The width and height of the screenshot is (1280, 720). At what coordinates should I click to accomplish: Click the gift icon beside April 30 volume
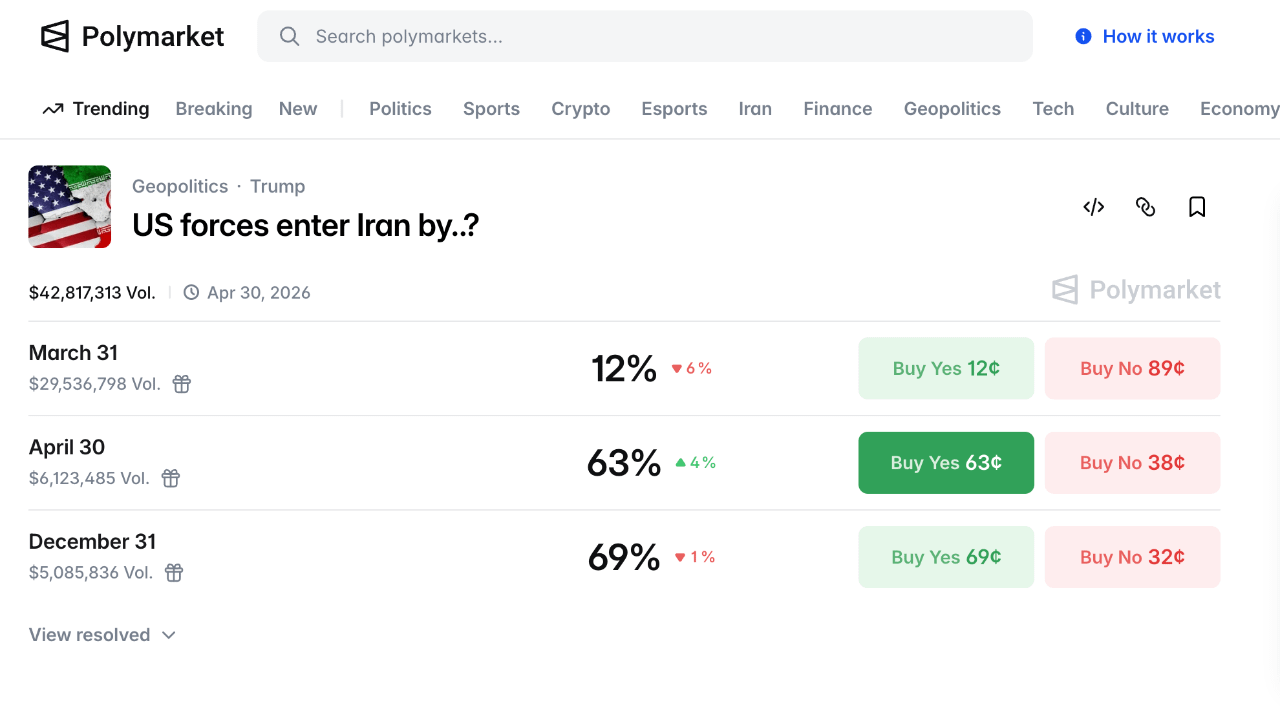tap(171, 478)
